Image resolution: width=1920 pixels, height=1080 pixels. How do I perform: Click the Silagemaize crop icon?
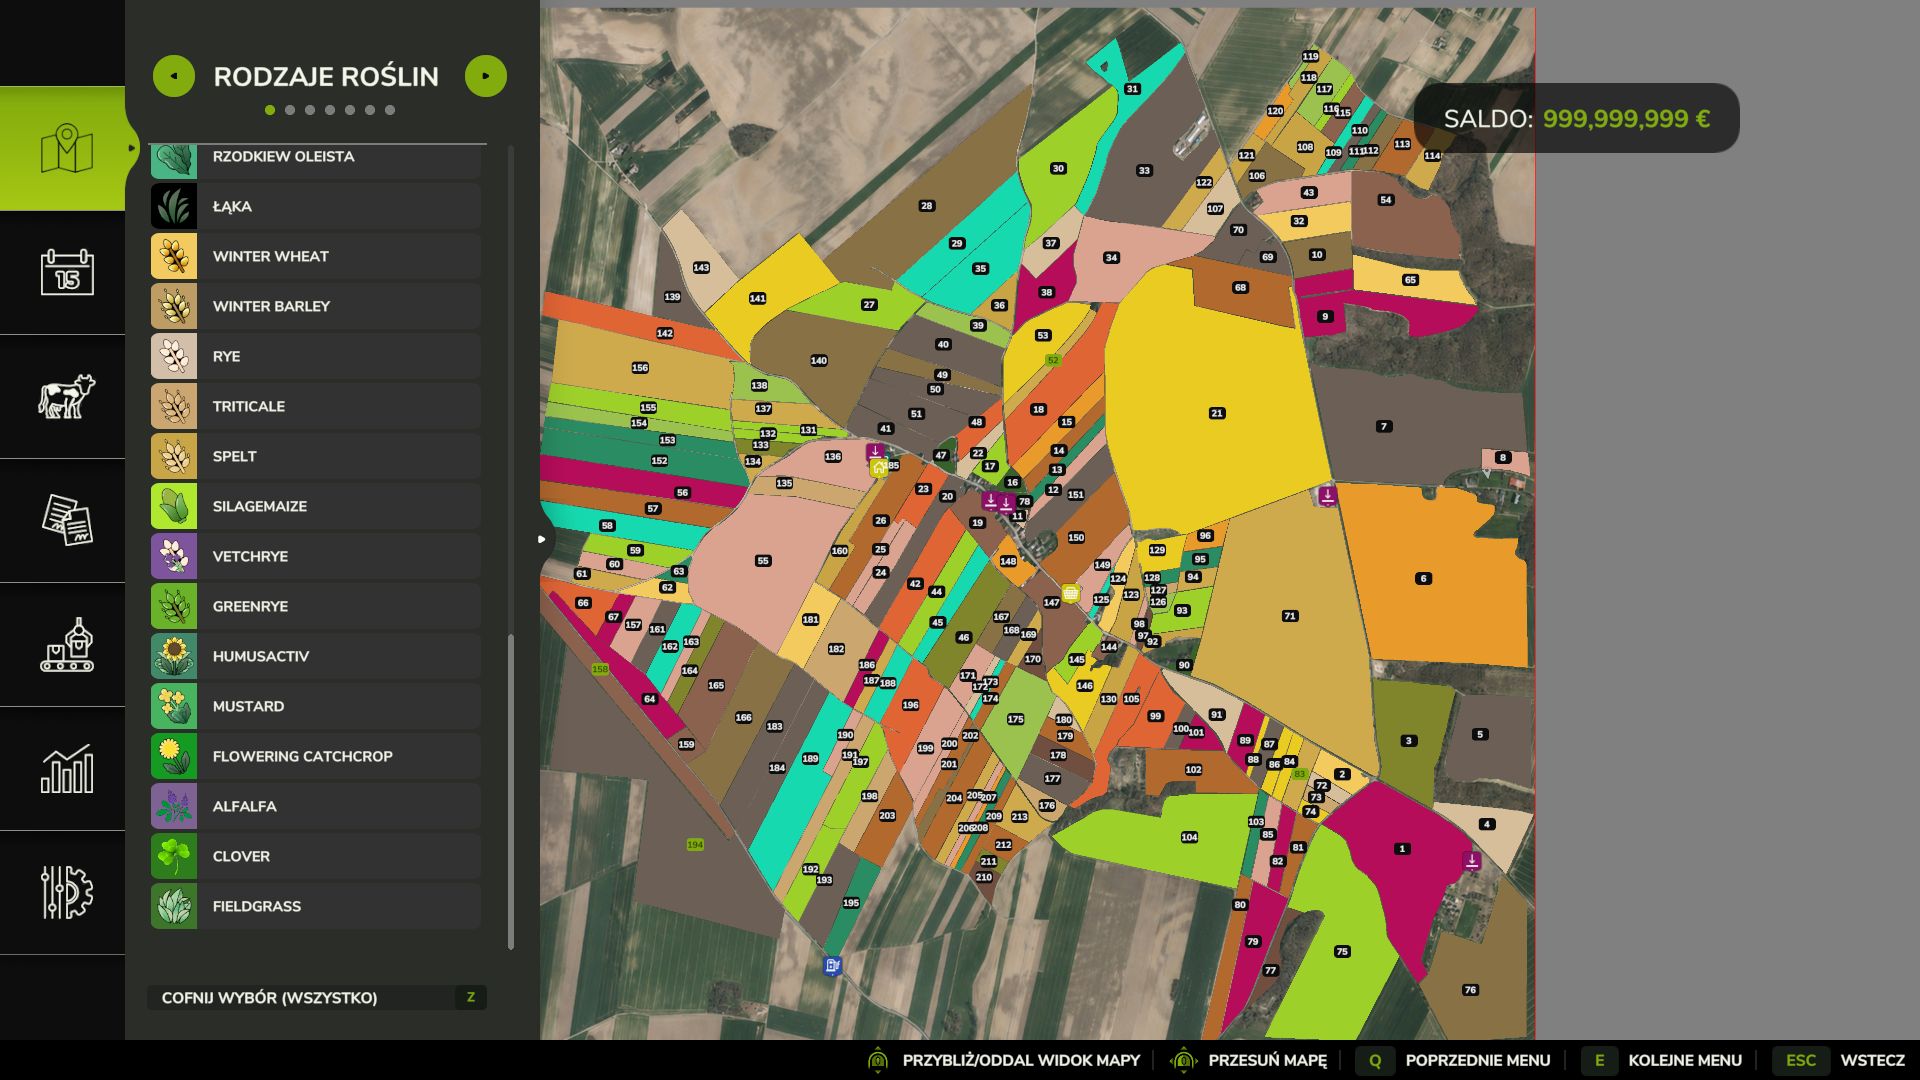coord(174,506)
